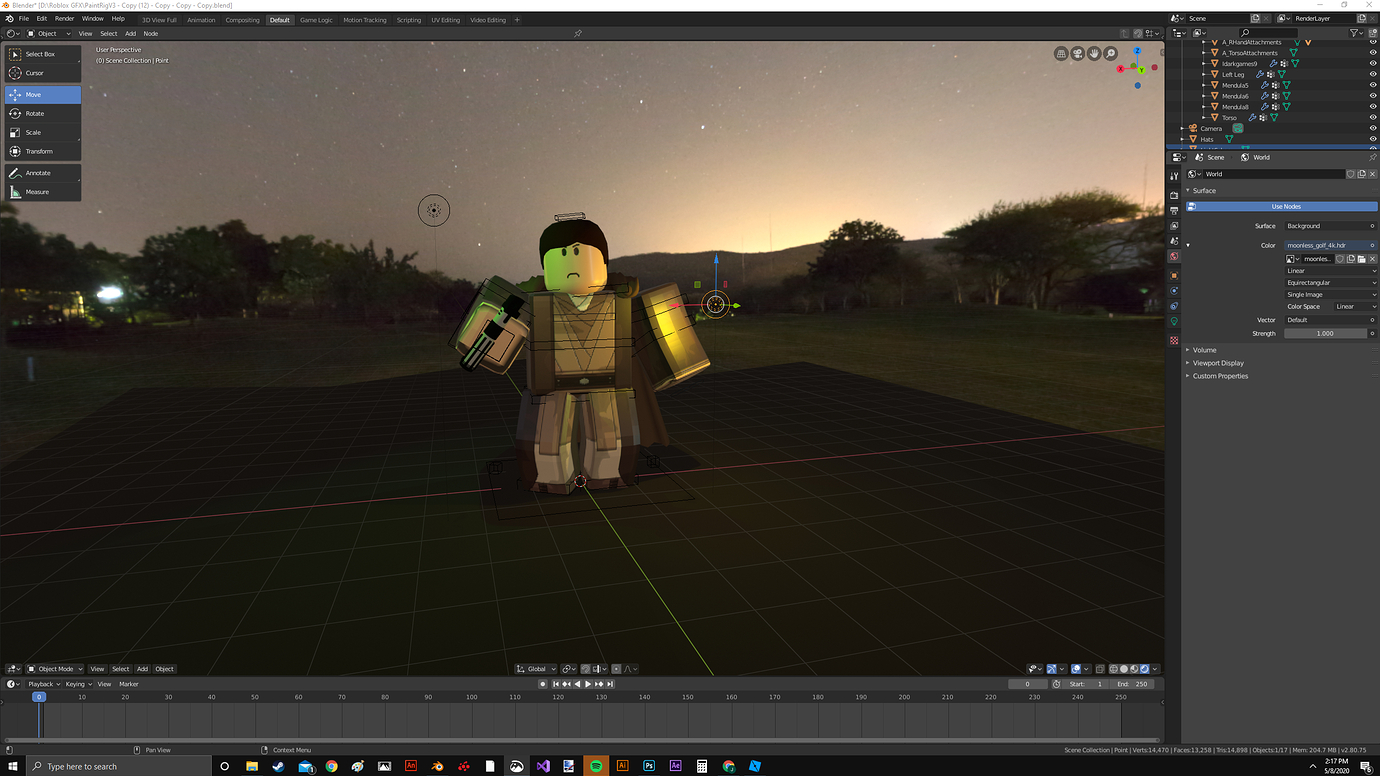Screen dimensions: 1380x776
Task: Switch to the UV Editing workspace tab
Action: point(444,19)
